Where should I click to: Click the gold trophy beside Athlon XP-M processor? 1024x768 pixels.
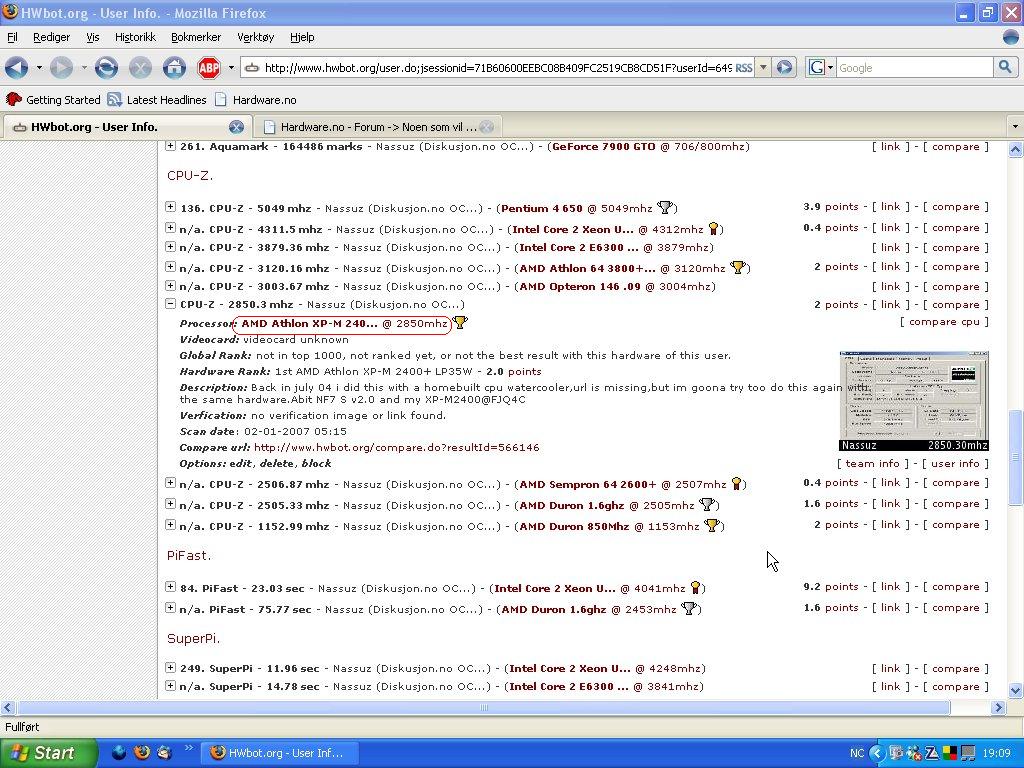460,323
